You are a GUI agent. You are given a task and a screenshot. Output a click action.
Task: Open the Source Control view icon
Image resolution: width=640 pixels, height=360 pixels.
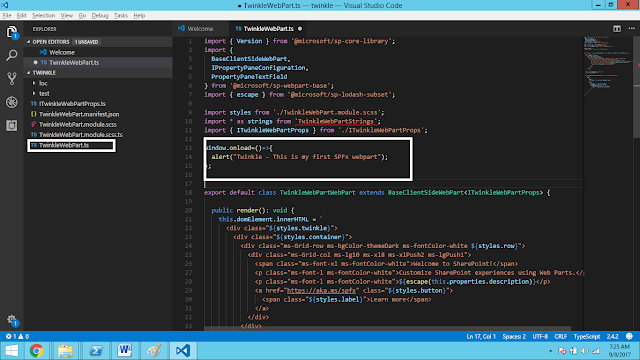click(x=12, y=78)
